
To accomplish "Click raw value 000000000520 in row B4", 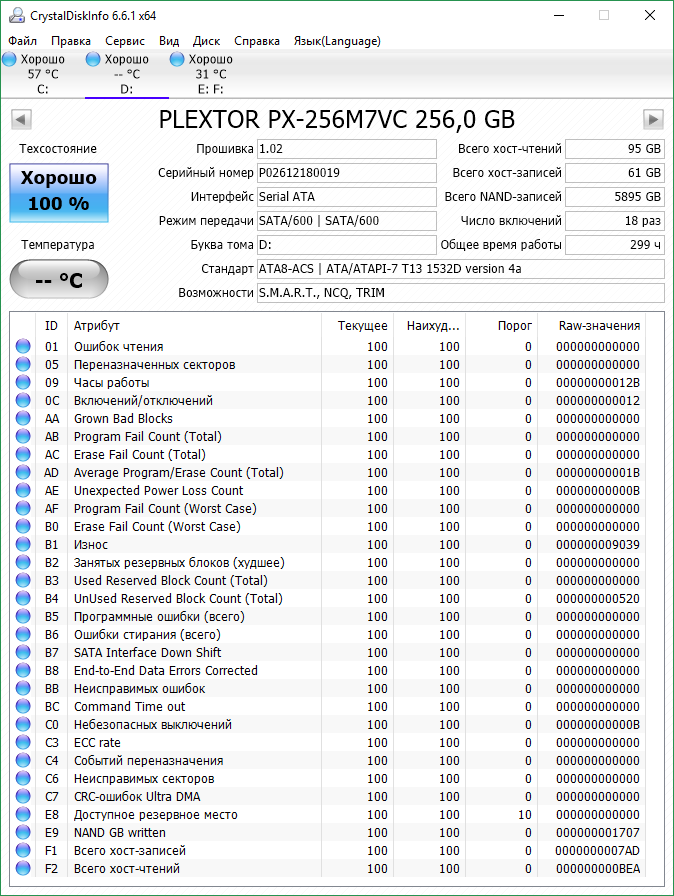I will (598, 598).
